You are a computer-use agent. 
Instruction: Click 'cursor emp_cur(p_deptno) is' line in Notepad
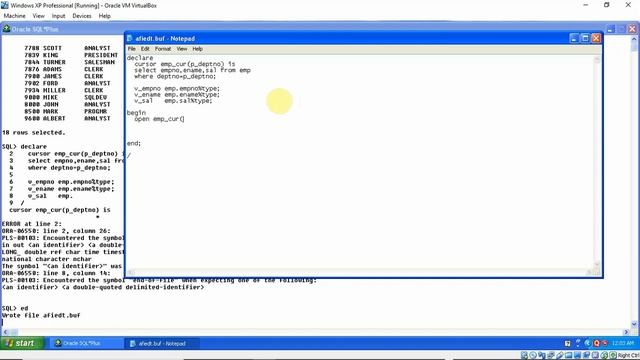click(184, 64)
